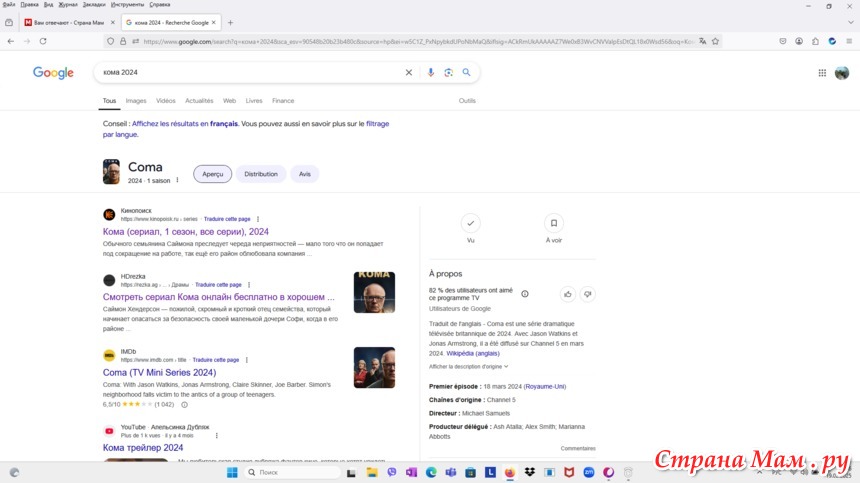Click Traduire cette page for IMDb result
This screenshot has height=483, width=860.
(216, 360)
